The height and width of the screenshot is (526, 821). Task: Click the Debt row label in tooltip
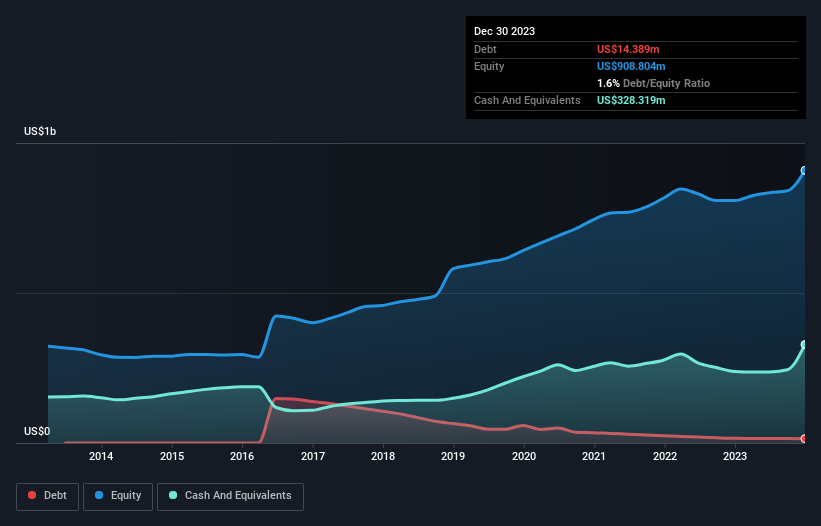pyautogui.click(x=485, y=49)
